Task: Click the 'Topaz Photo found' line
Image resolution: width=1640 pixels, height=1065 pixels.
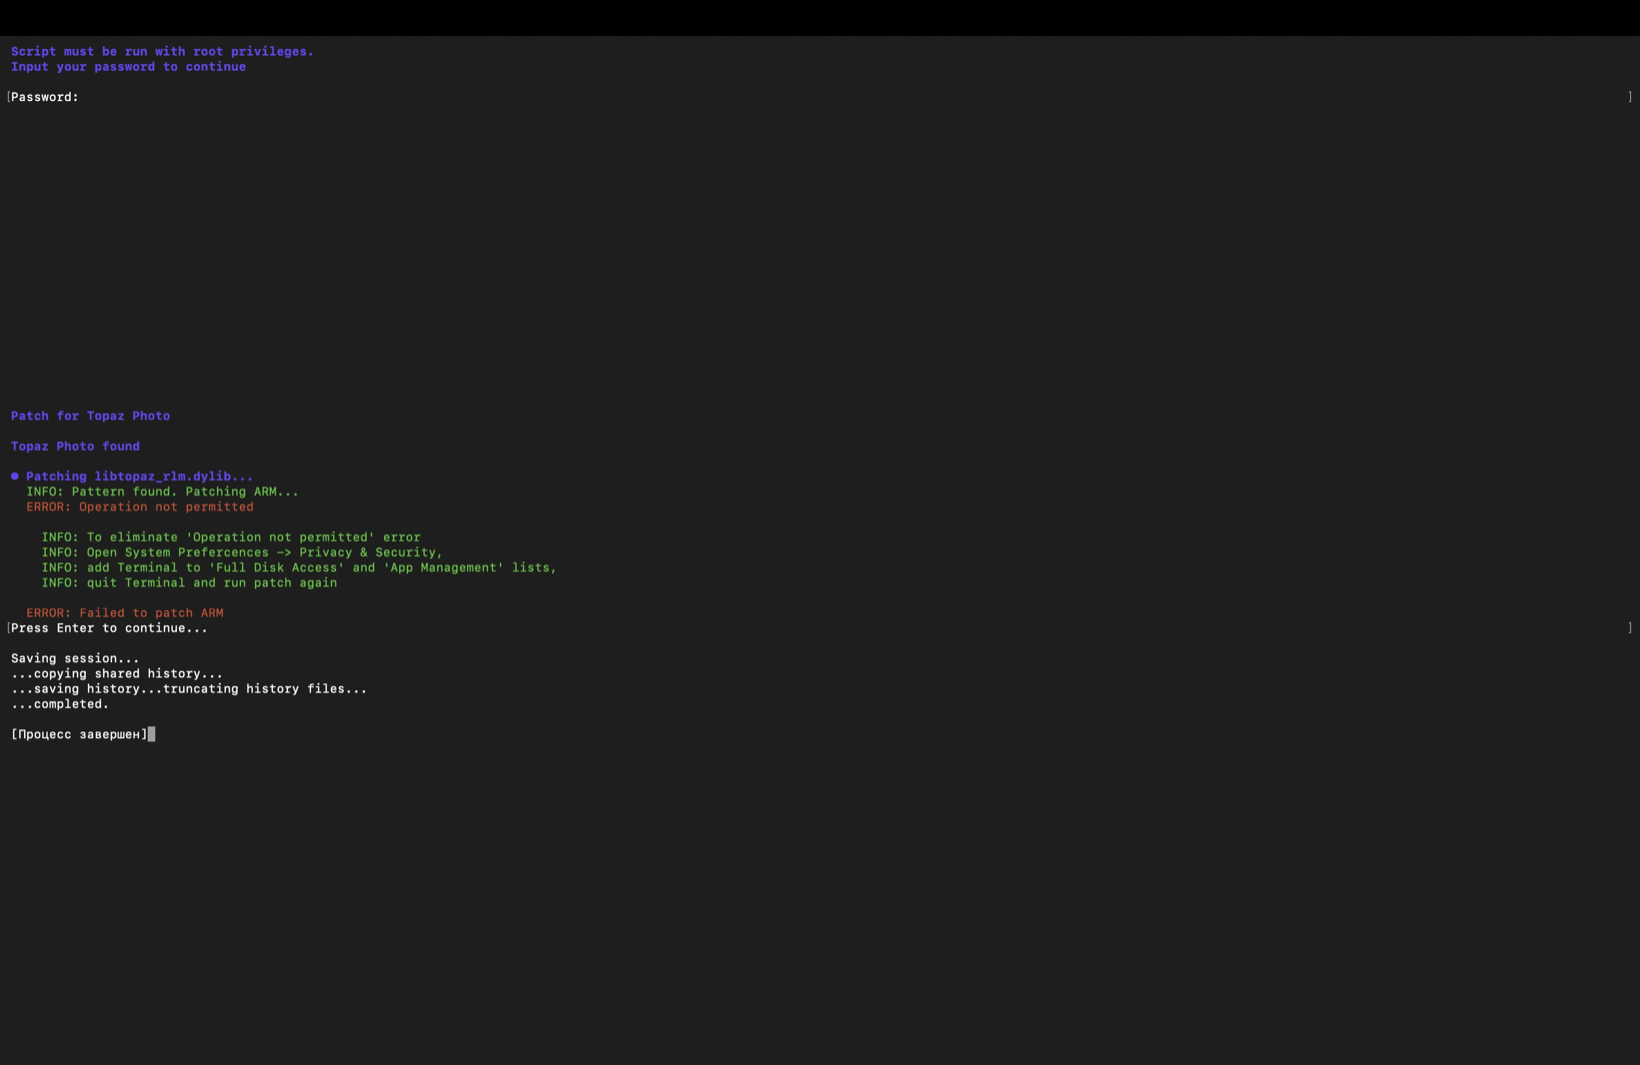Action: click(75, 446)
